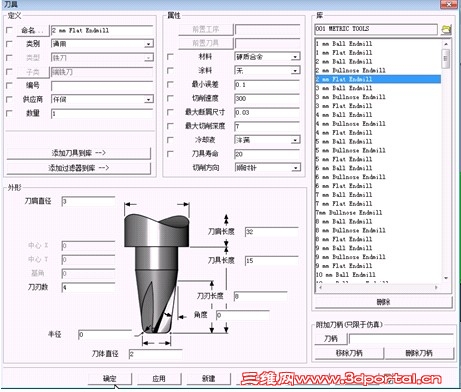This screenshot has width=461, height=392.
Task: Click the 刀具长度 input field
Action: point(272,261)
